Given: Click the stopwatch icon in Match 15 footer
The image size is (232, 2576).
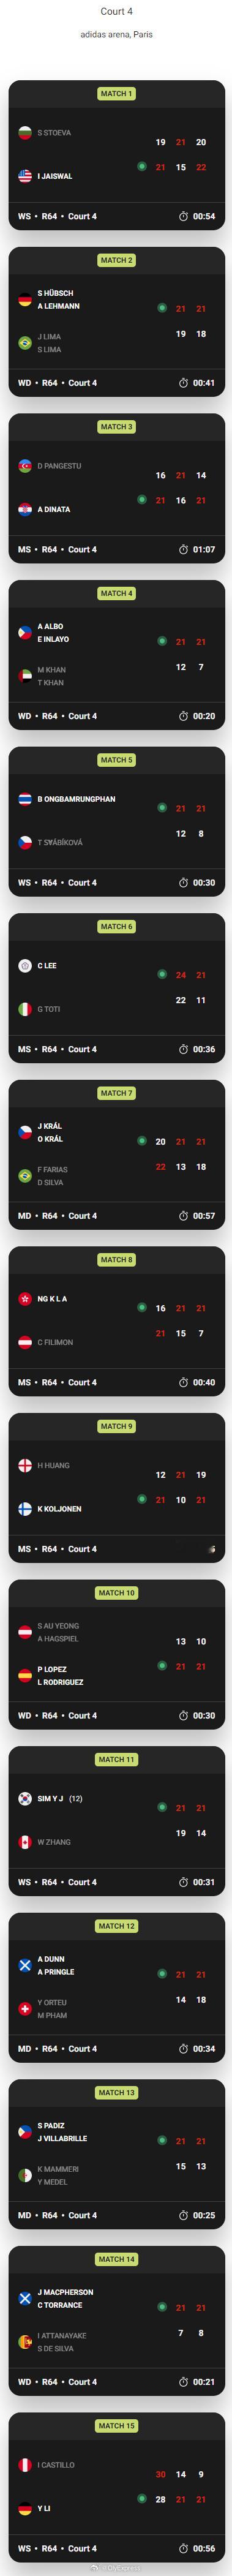Looking at the screenshot, I should [x=183, y=2549].
